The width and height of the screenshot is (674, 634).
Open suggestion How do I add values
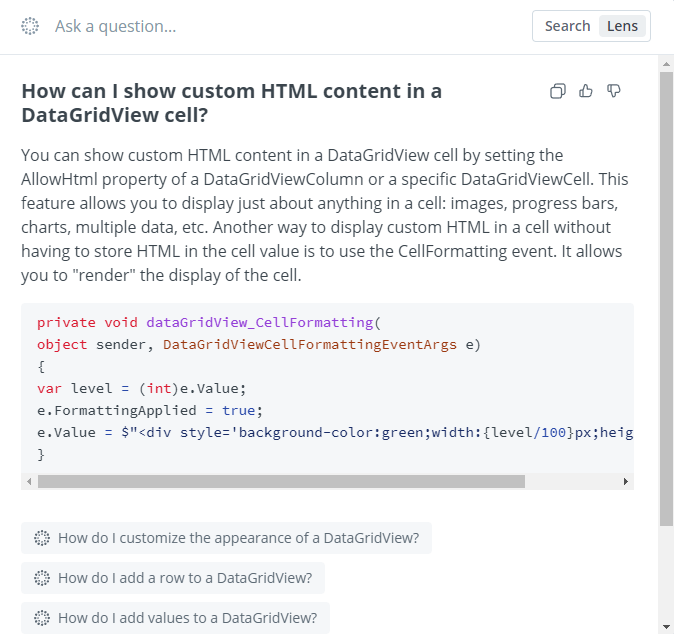click(x=175, y=618)
